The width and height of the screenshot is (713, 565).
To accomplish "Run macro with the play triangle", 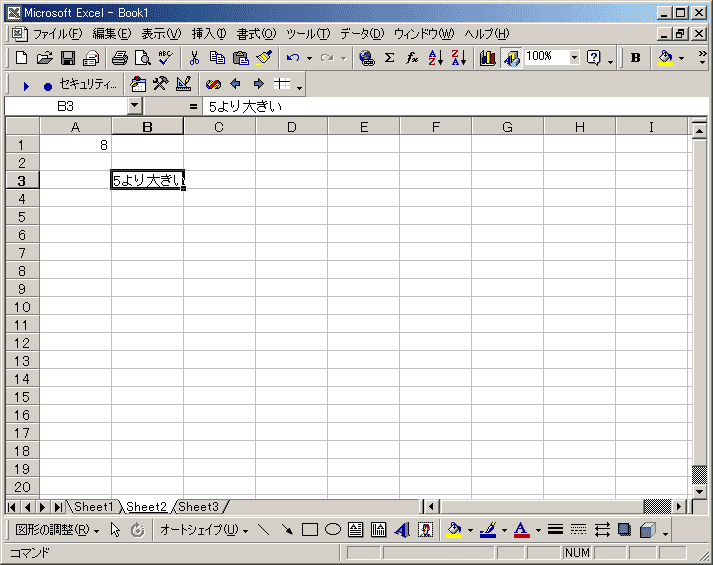I will coord(25,85).
